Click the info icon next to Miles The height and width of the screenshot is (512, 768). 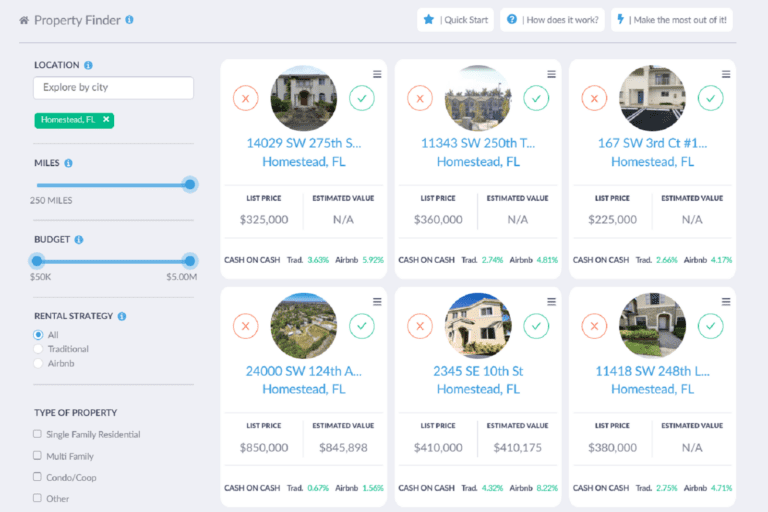pos(69,163)
